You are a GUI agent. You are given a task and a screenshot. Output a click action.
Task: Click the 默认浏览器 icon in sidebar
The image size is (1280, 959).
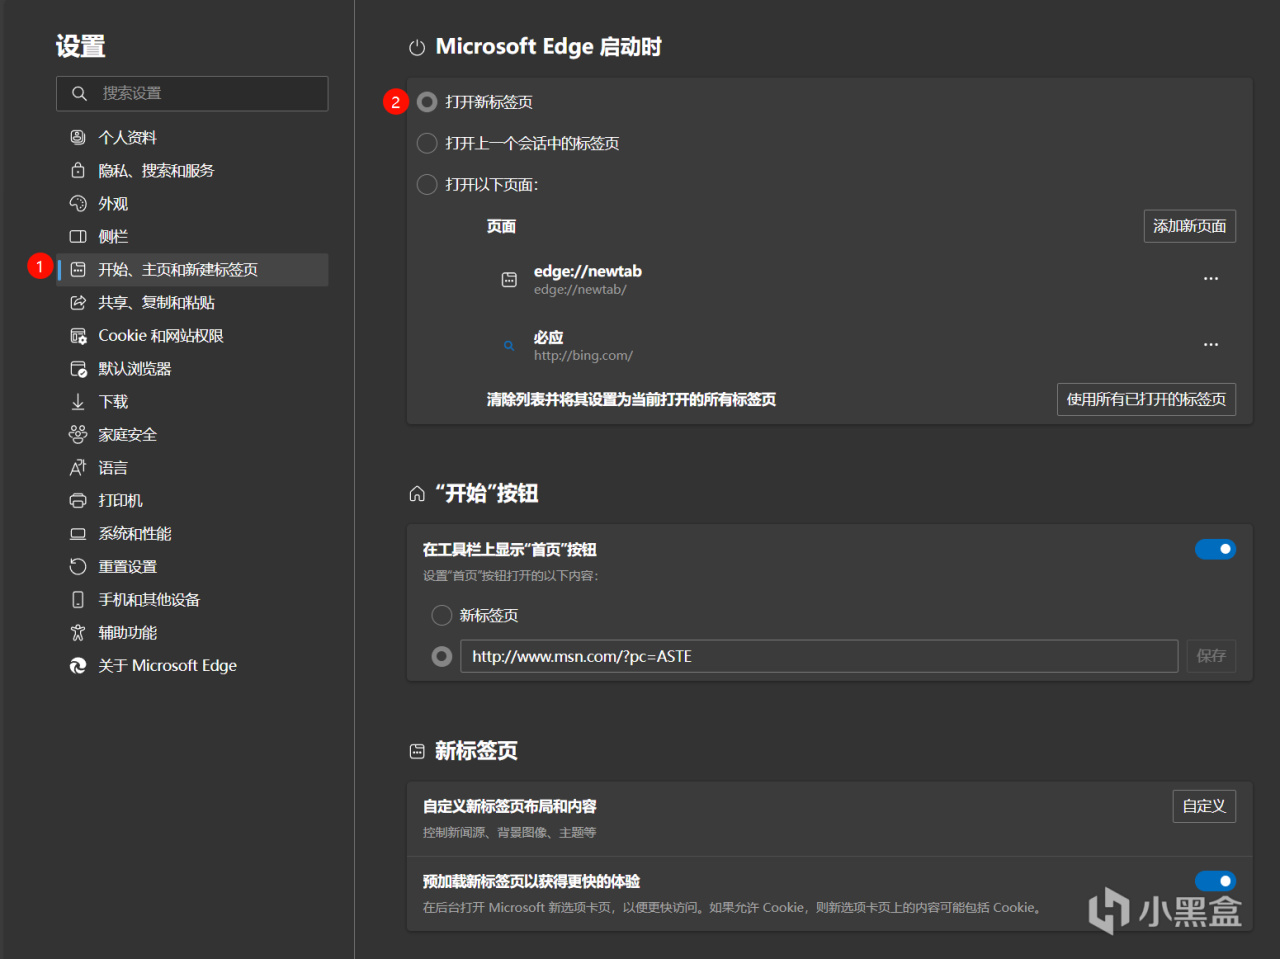78,368
